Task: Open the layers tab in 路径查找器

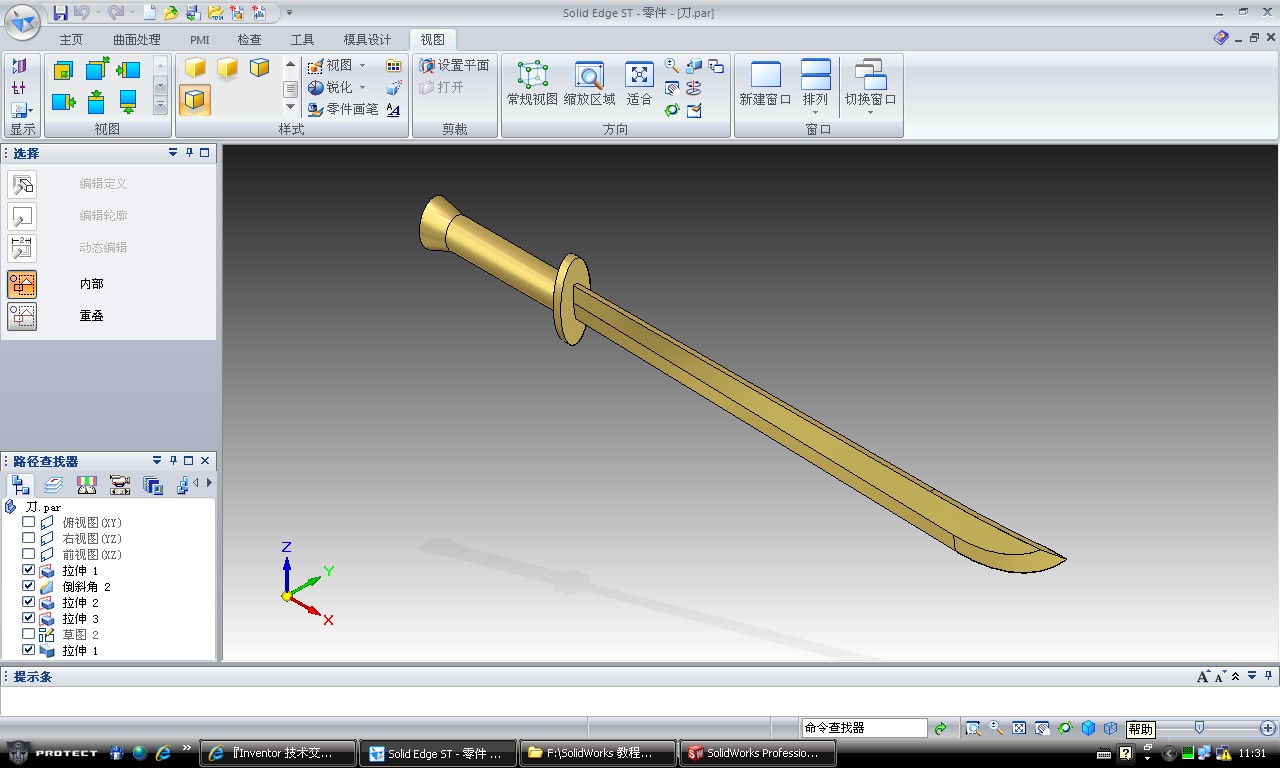Action: (x=54, y=485)
